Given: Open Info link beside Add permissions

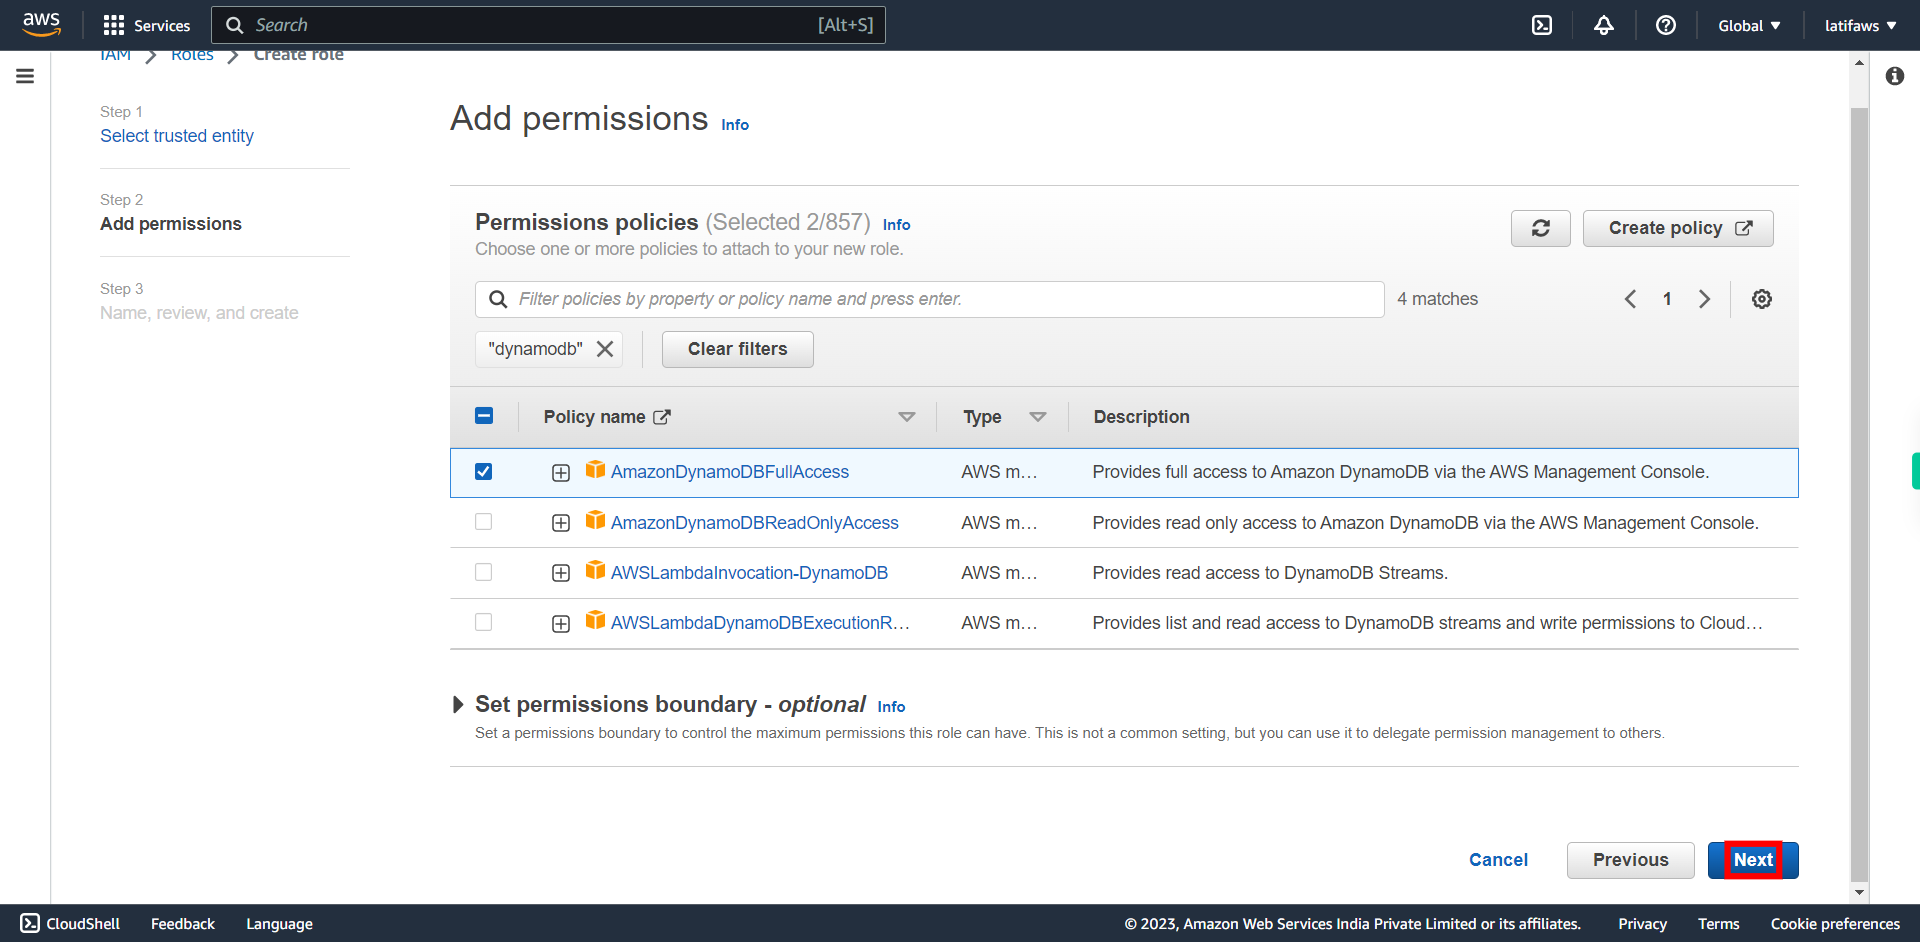Looking at the screenshot, I should point(735,125).
